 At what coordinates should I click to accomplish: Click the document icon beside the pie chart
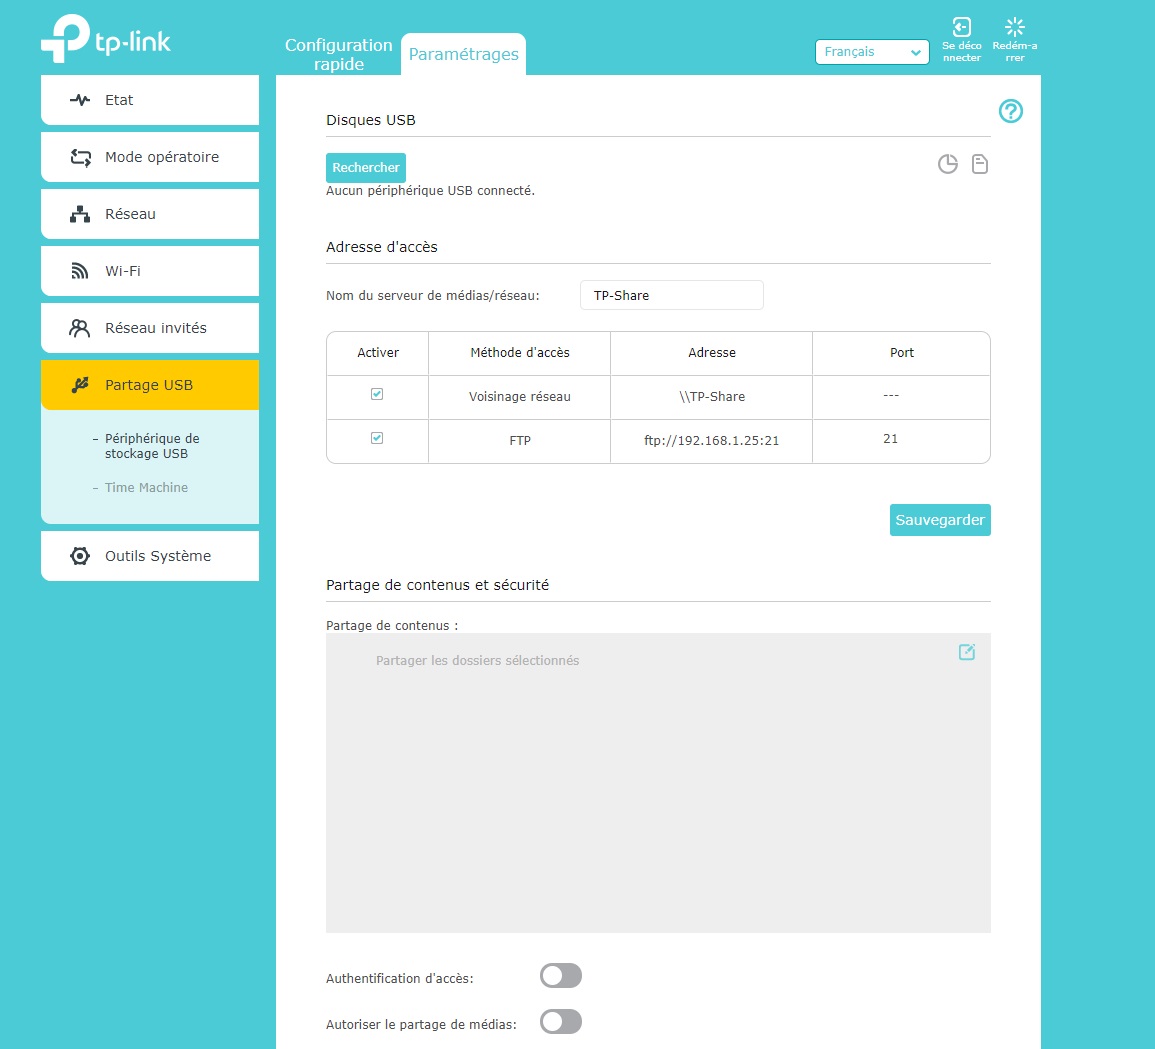coord(980,164)
